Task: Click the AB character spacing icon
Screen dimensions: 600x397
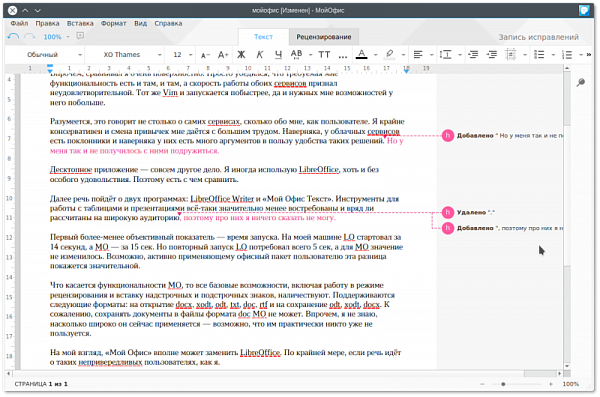Action: (x=296, y=54)
